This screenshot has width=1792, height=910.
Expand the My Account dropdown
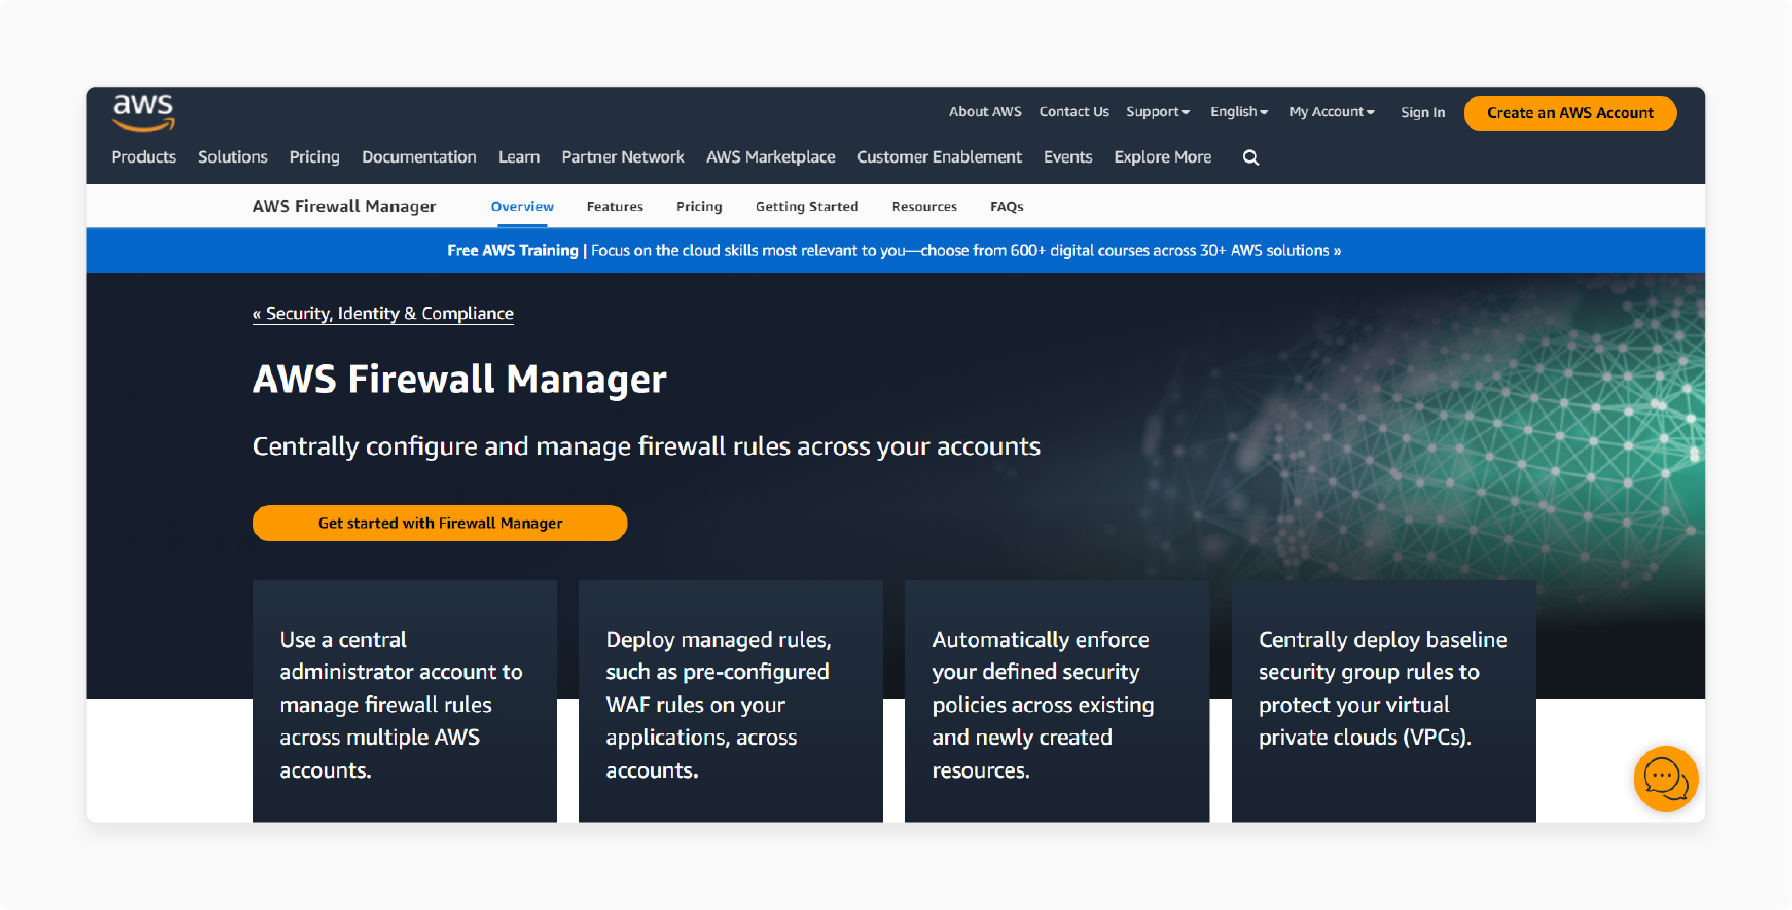coord(1332,112)
